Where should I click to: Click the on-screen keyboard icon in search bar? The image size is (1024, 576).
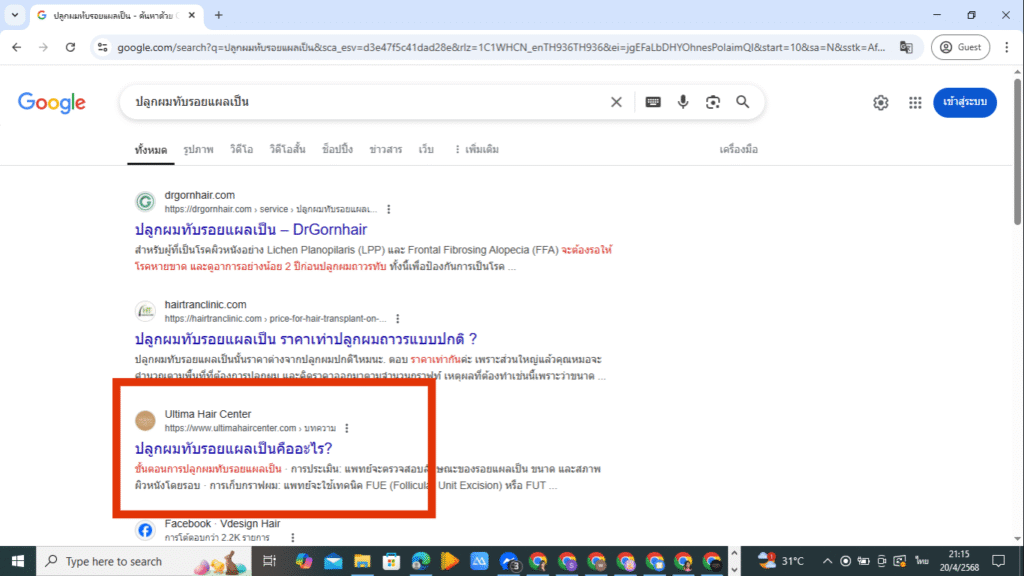point(650,102)
